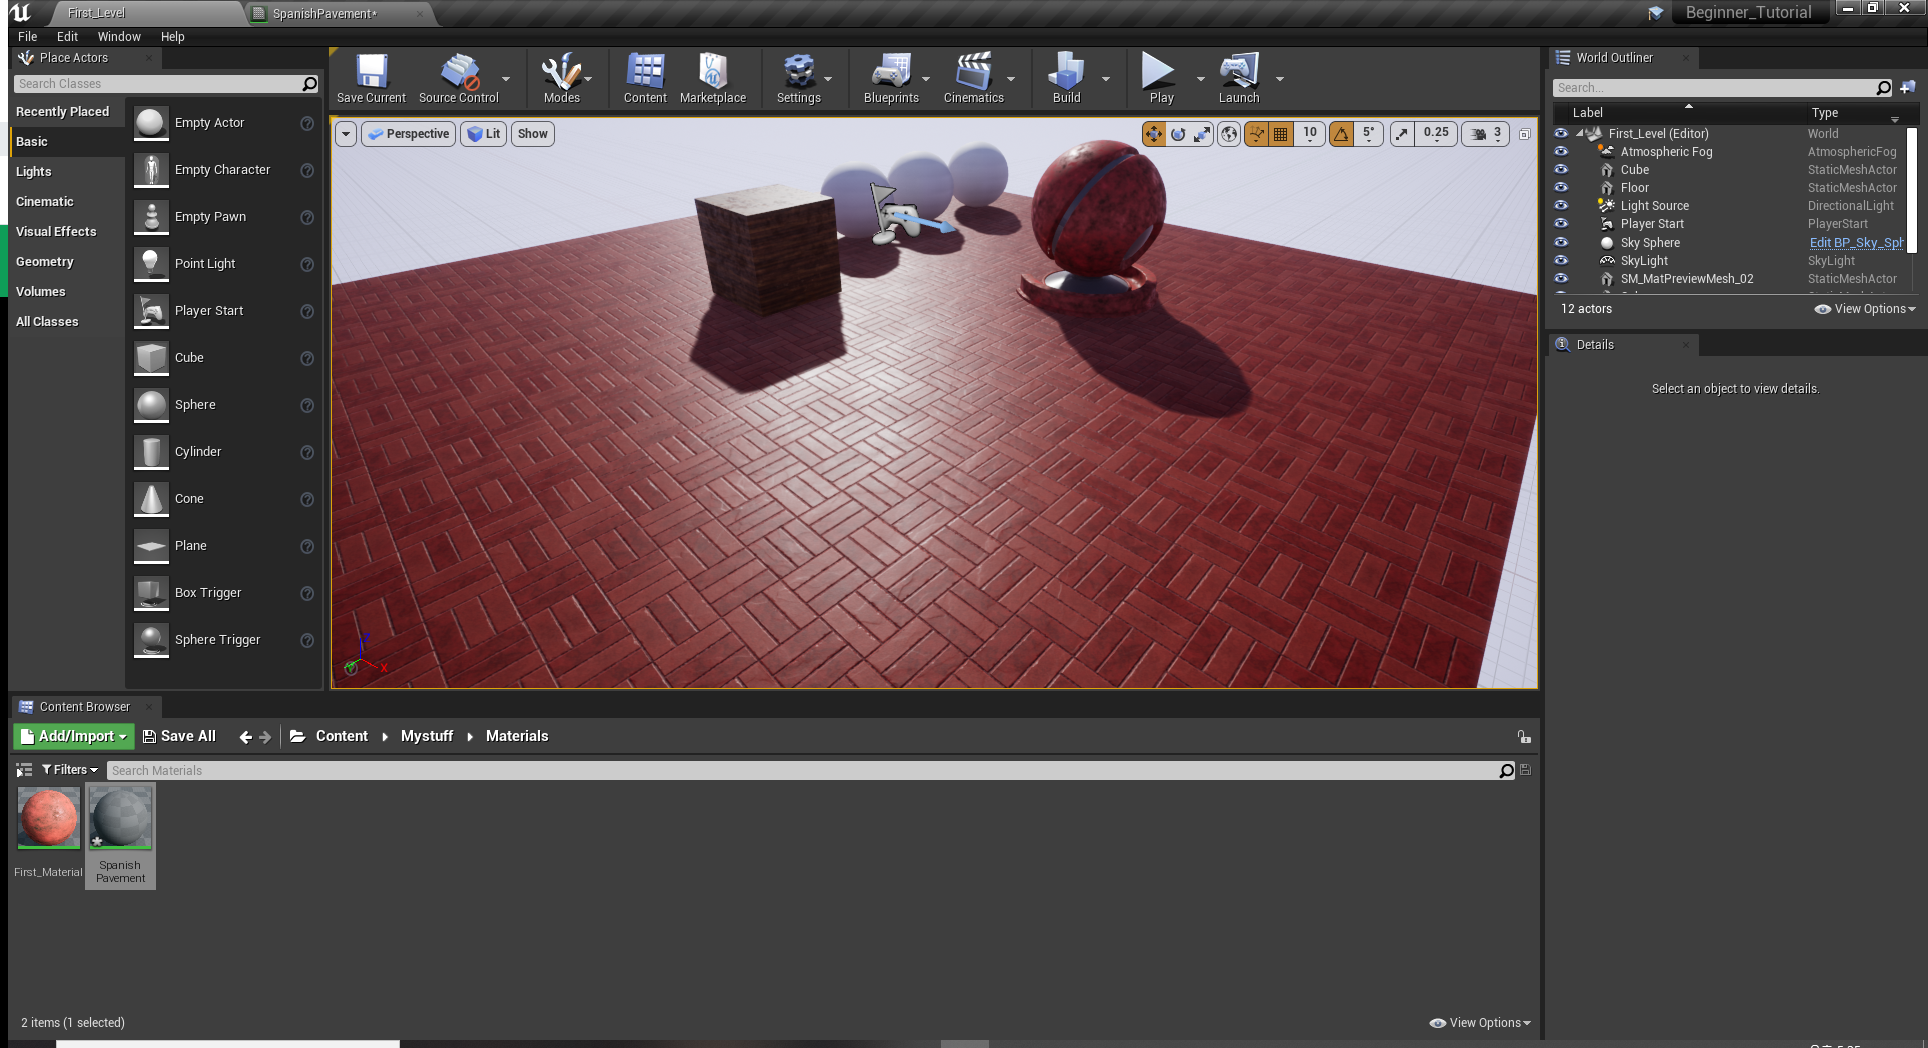1928x1048 pixels.
Task: Open the Help menu
Action: (173, 36)
